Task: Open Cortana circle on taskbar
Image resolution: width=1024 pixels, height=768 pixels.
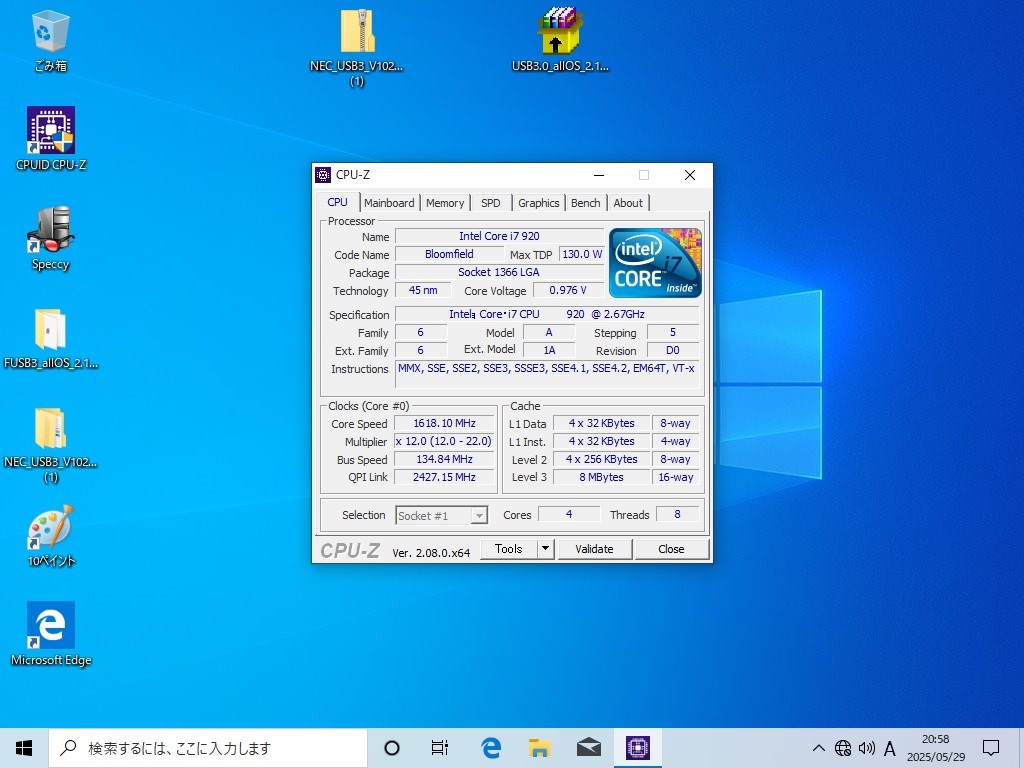Action: click(x=392, y=748)
